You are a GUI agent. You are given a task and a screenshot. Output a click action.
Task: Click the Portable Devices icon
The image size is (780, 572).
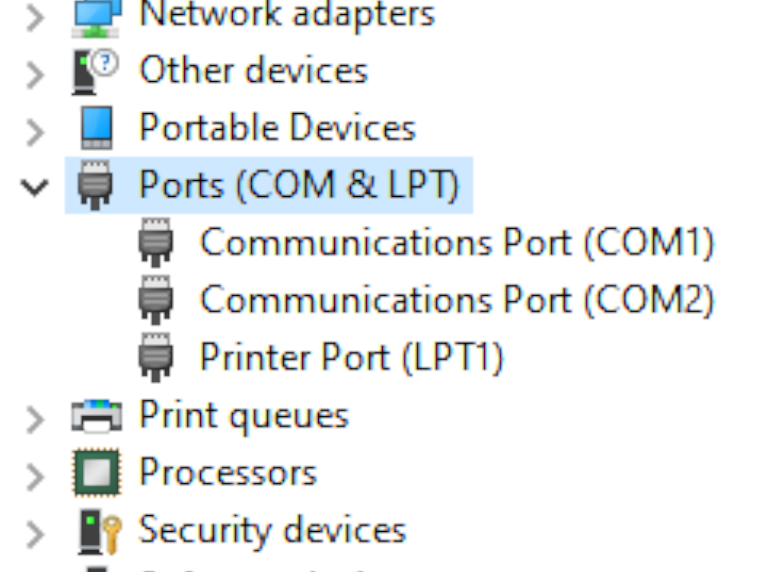coord(97,128)
